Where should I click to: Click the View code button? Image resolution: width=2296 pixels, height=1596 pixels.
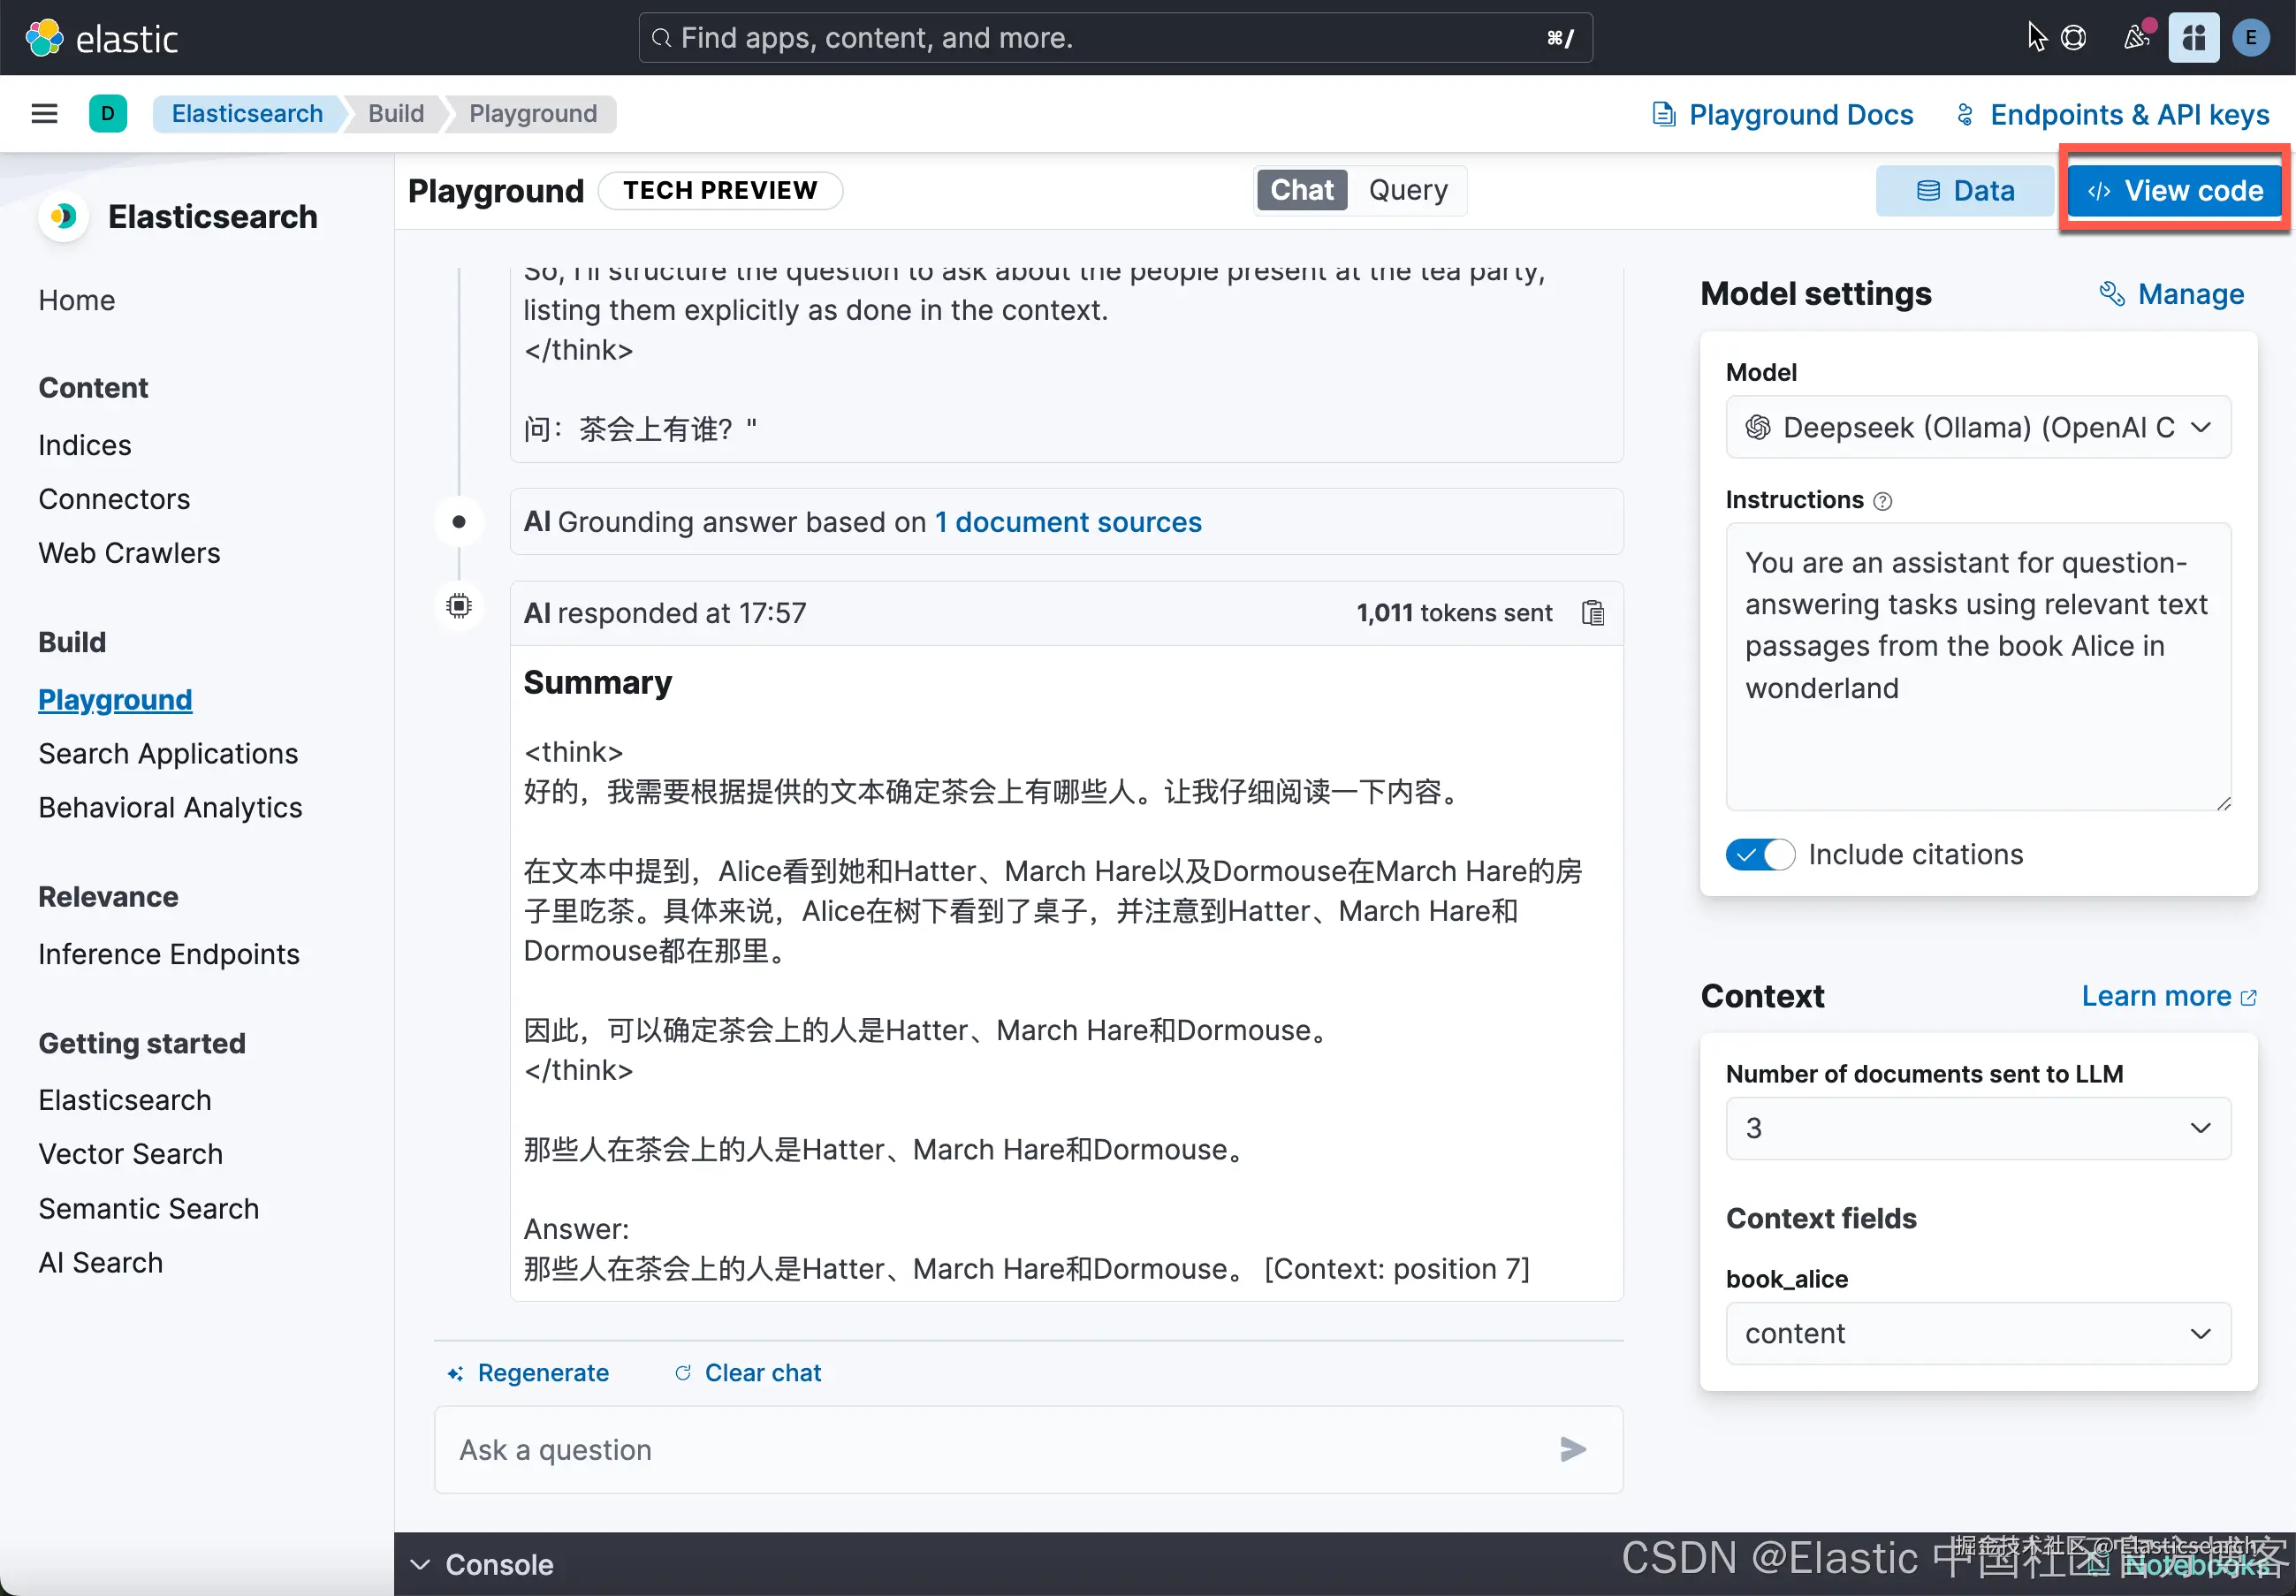(x=2174, y=190)
